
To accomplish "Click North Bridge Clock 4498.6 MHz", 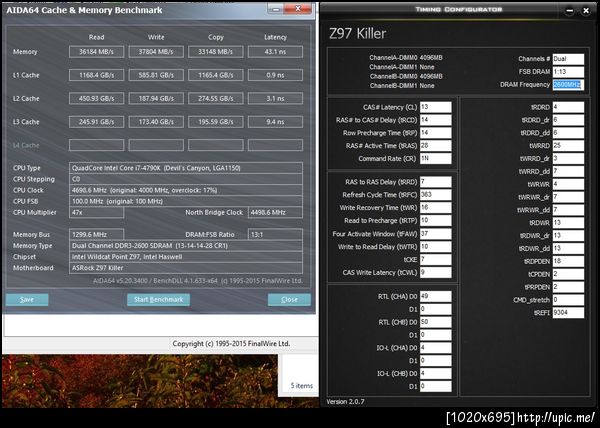I will point(275,212).
